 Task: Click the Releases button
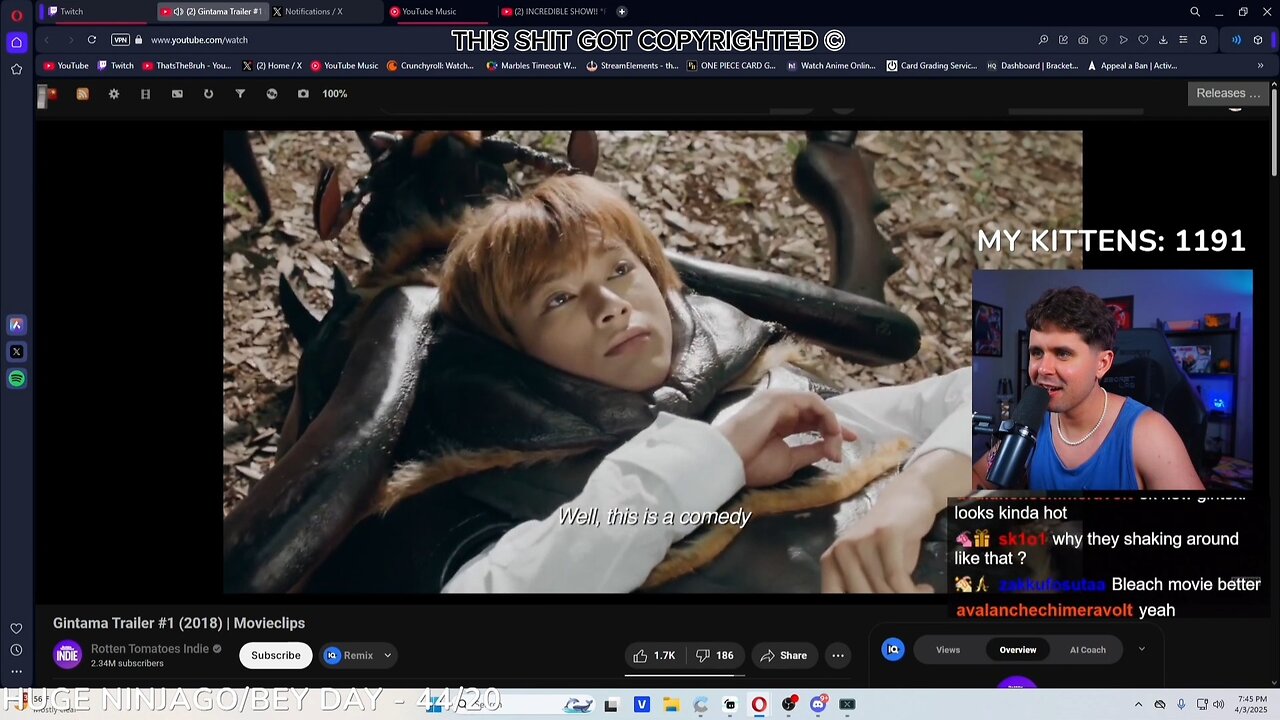point(1228,93)
